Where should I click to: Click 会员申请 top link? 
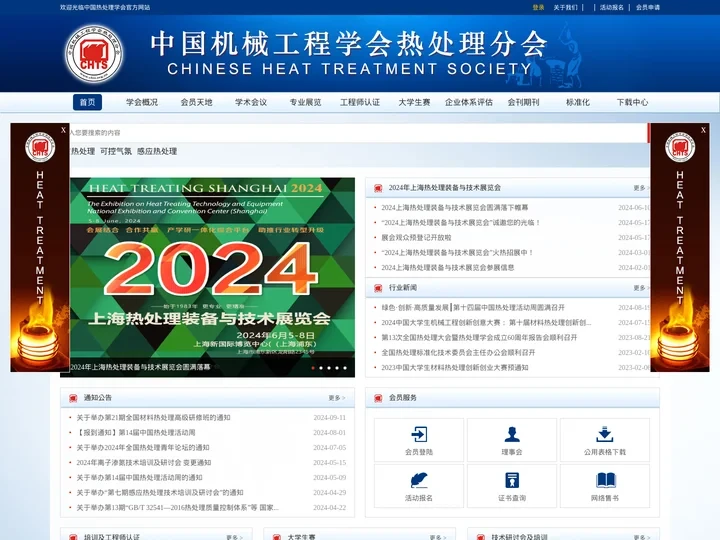pos(648,7)
